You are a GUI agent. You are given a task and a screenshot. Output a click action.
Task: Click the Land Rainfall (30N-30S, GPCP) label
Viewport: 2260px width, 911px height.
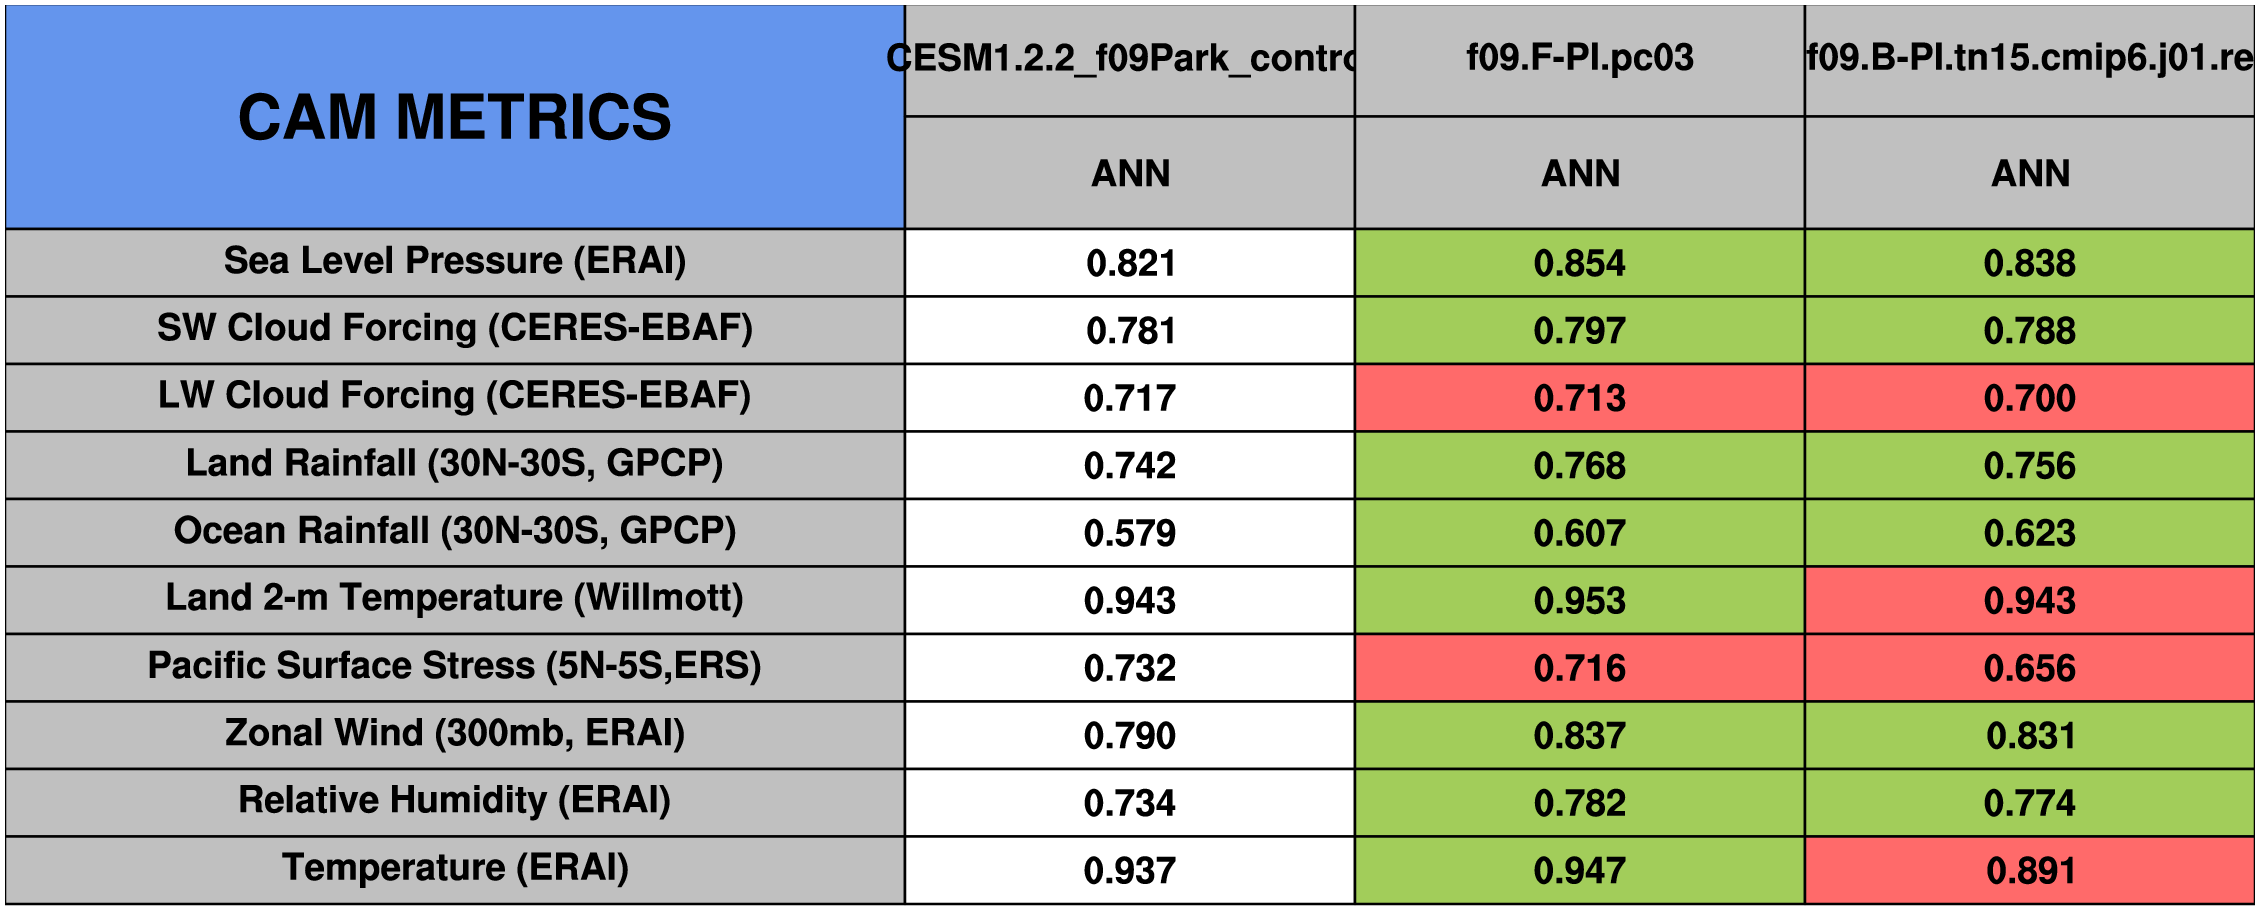click(x=454, y=464)
